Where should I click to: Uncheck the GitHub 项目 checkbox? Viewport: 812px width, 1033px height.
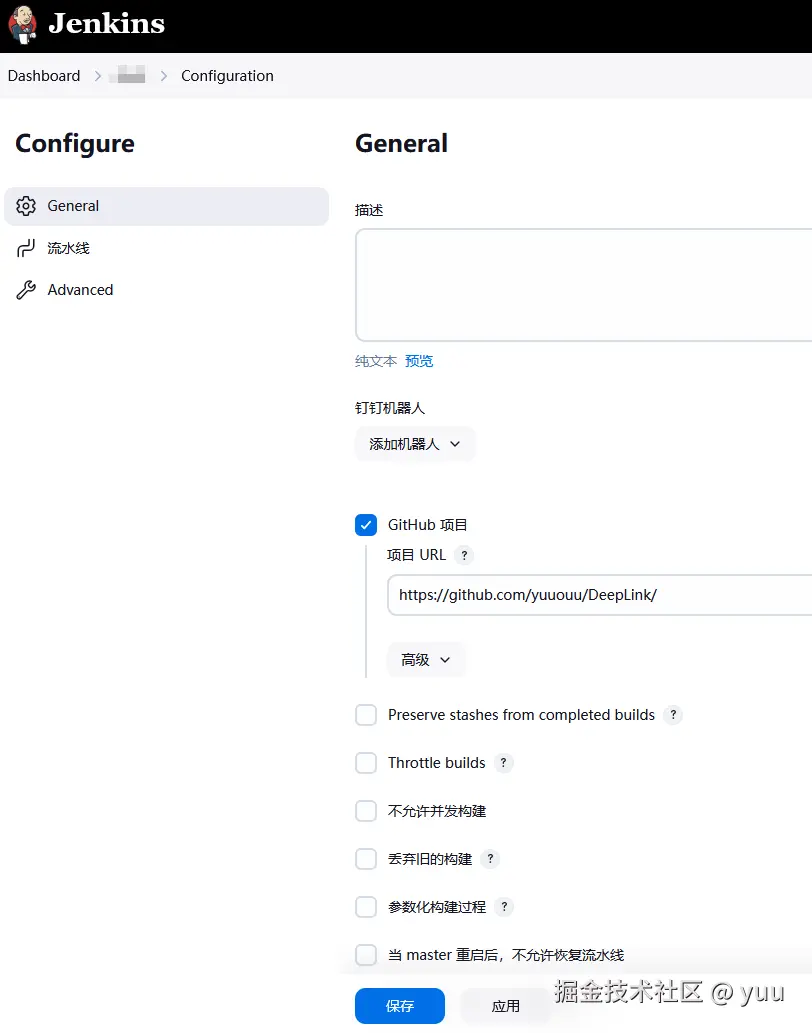click(366, 524)
